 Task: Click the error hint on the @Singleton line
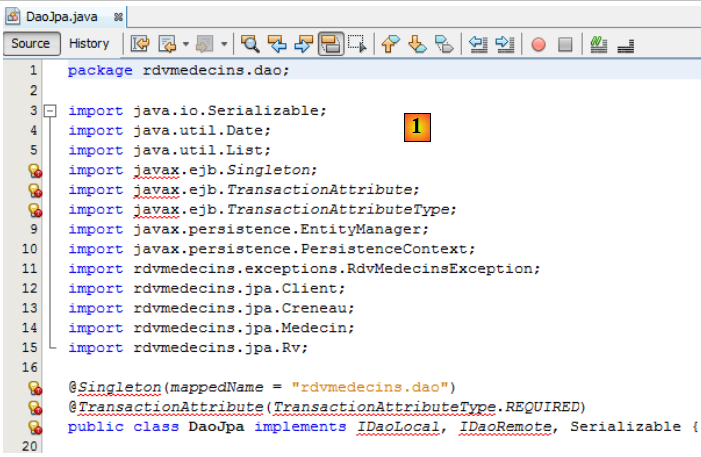[x=33, y=387]
